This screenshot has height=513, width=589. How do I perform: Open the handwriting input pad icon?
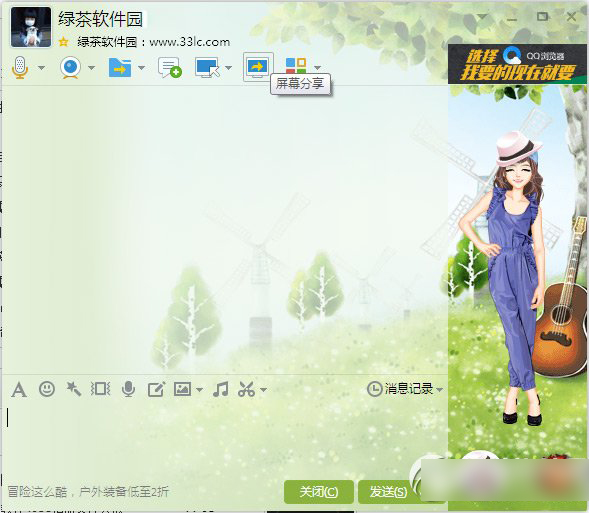[156, 389]
